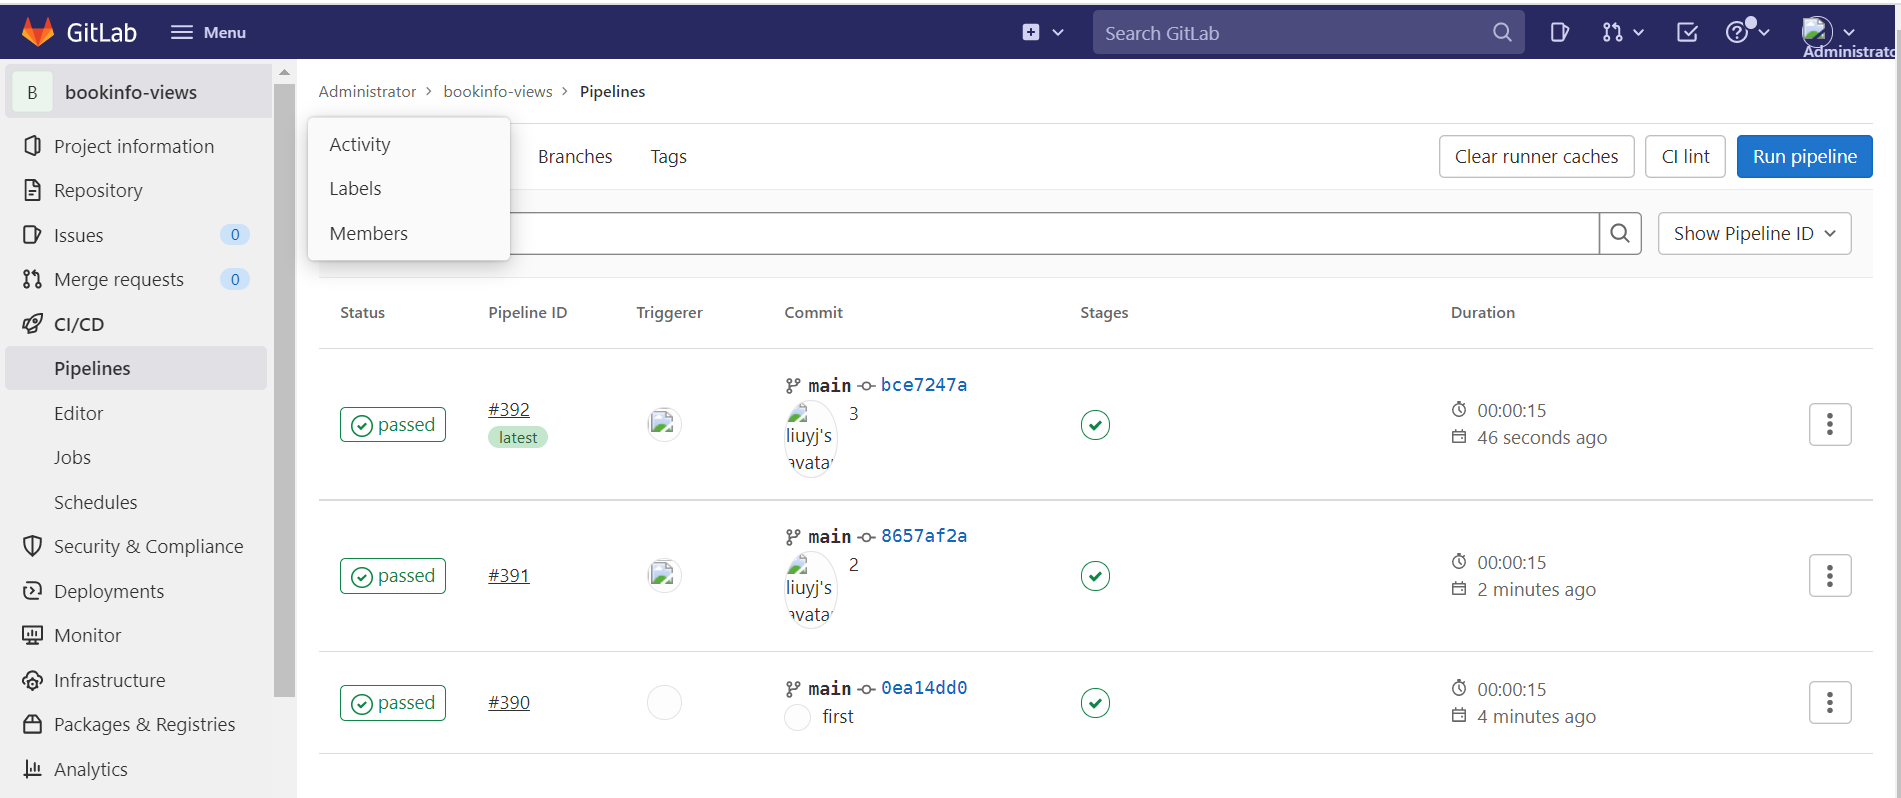This screenshot has height=798, width=1901.
Task: Open pipeline #390 link
Action: pyautogui.click(x=509, y=702)
